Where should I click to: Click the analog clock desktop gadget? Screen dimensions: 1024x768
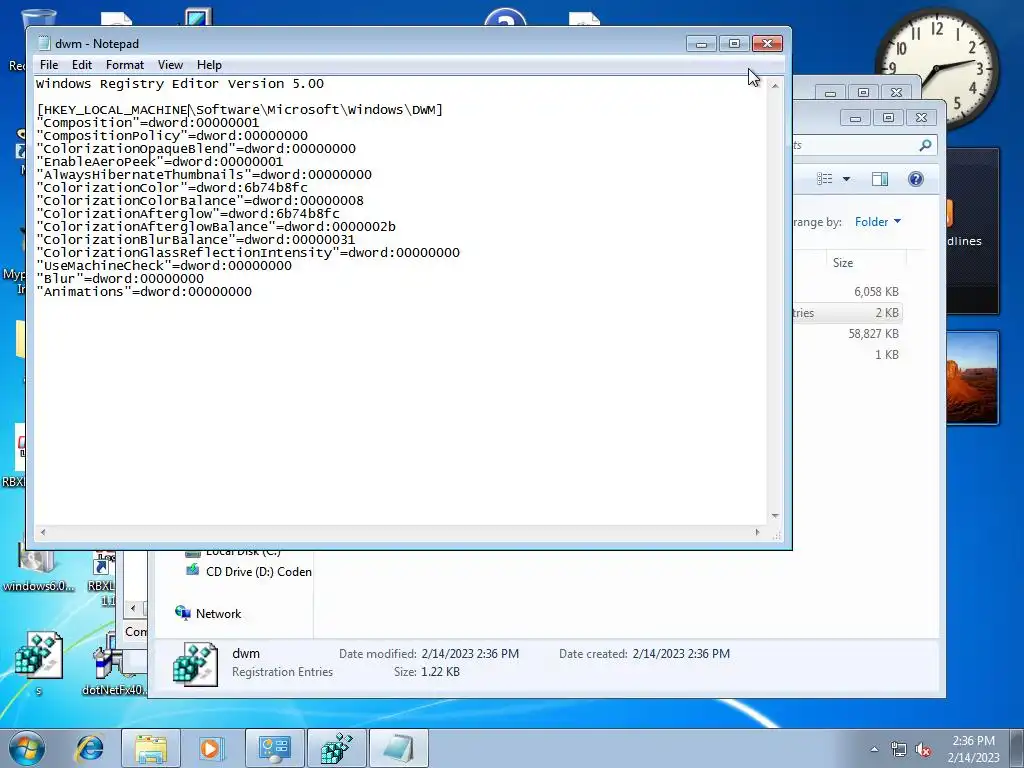(x=936, y=68)
